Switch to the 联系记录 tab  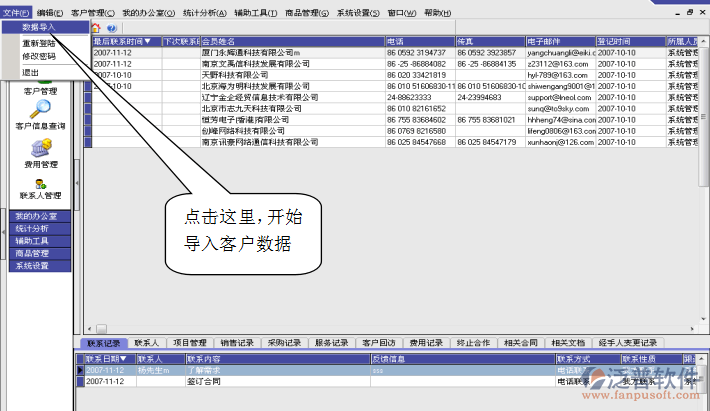pyautogui.click(x=104, y=343)
